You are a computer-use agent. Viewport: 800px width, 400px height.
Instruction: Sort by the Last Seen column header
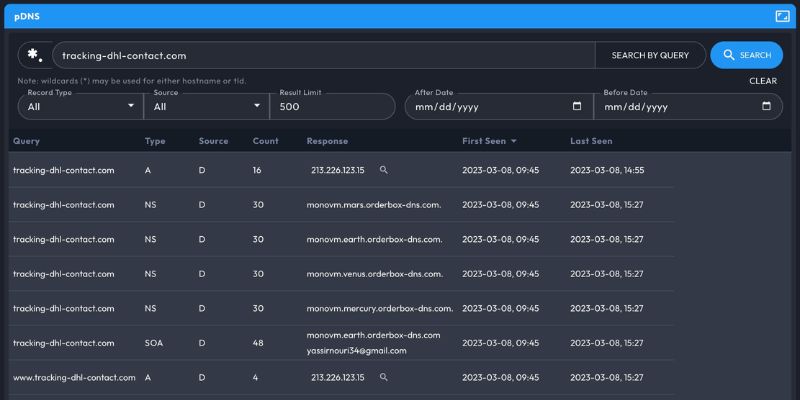coord(591,141)
